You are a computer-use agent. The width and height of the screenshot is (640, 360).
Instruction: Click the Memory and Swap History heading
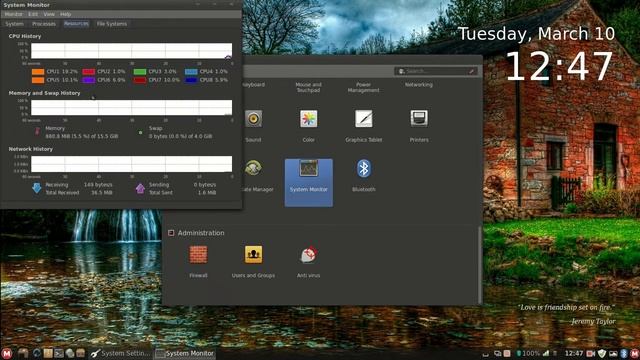tap(44, 93)
